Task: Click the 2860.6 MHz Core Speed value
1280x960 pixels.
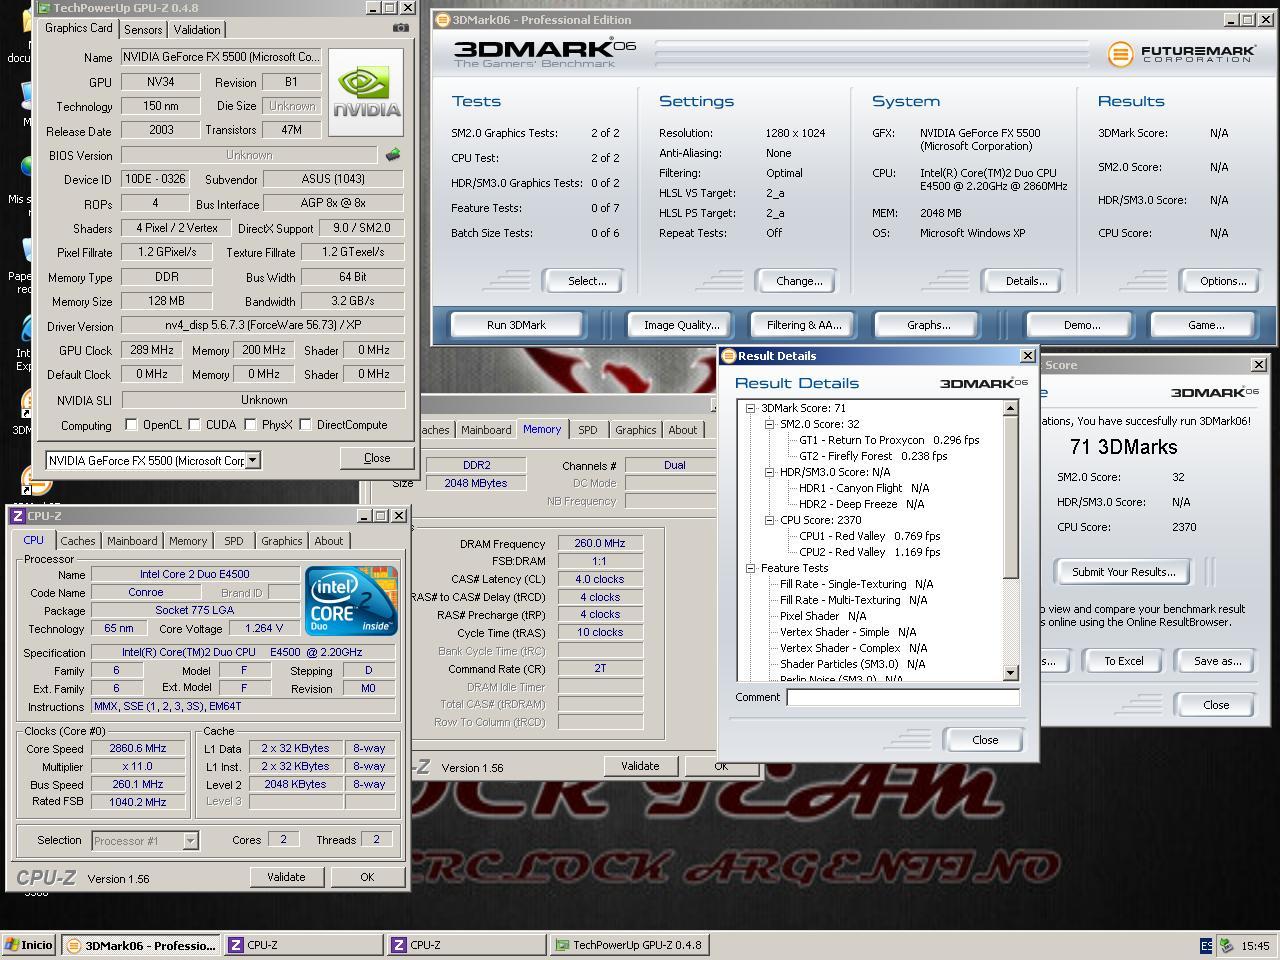Action: [x=138, y=748]
